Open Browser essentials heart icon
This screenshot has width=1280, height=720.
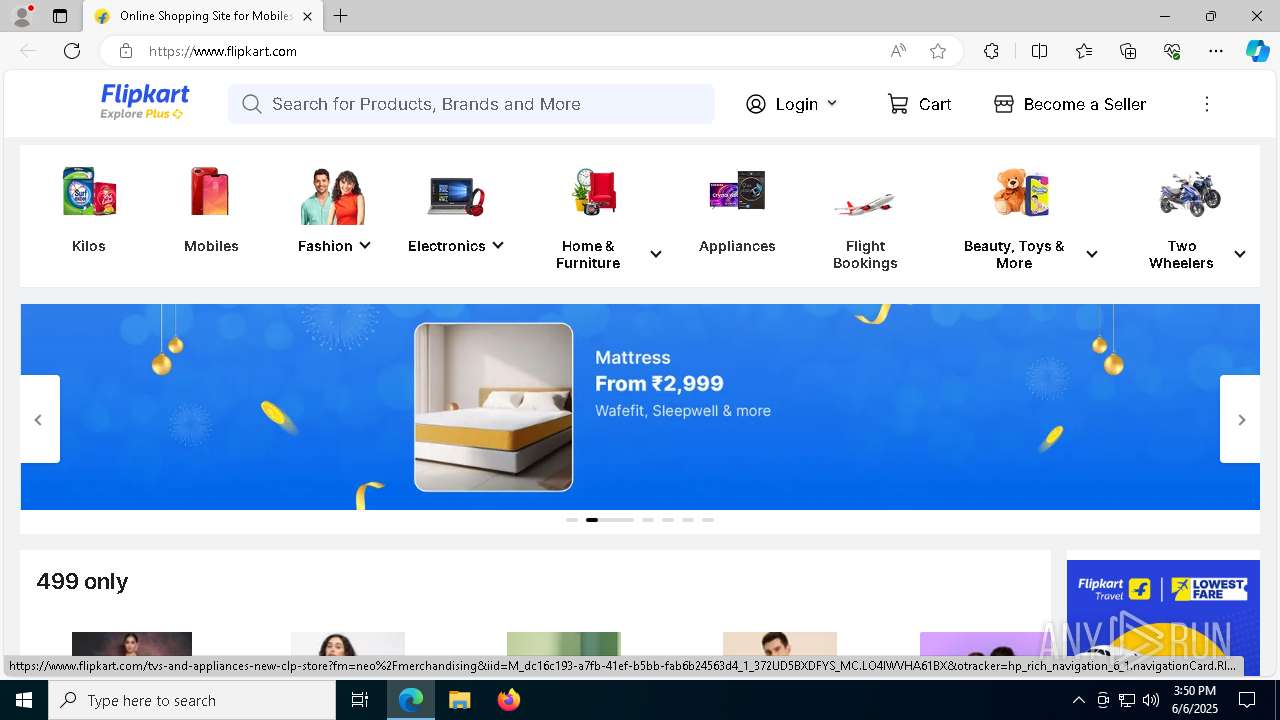[1172, 51]
